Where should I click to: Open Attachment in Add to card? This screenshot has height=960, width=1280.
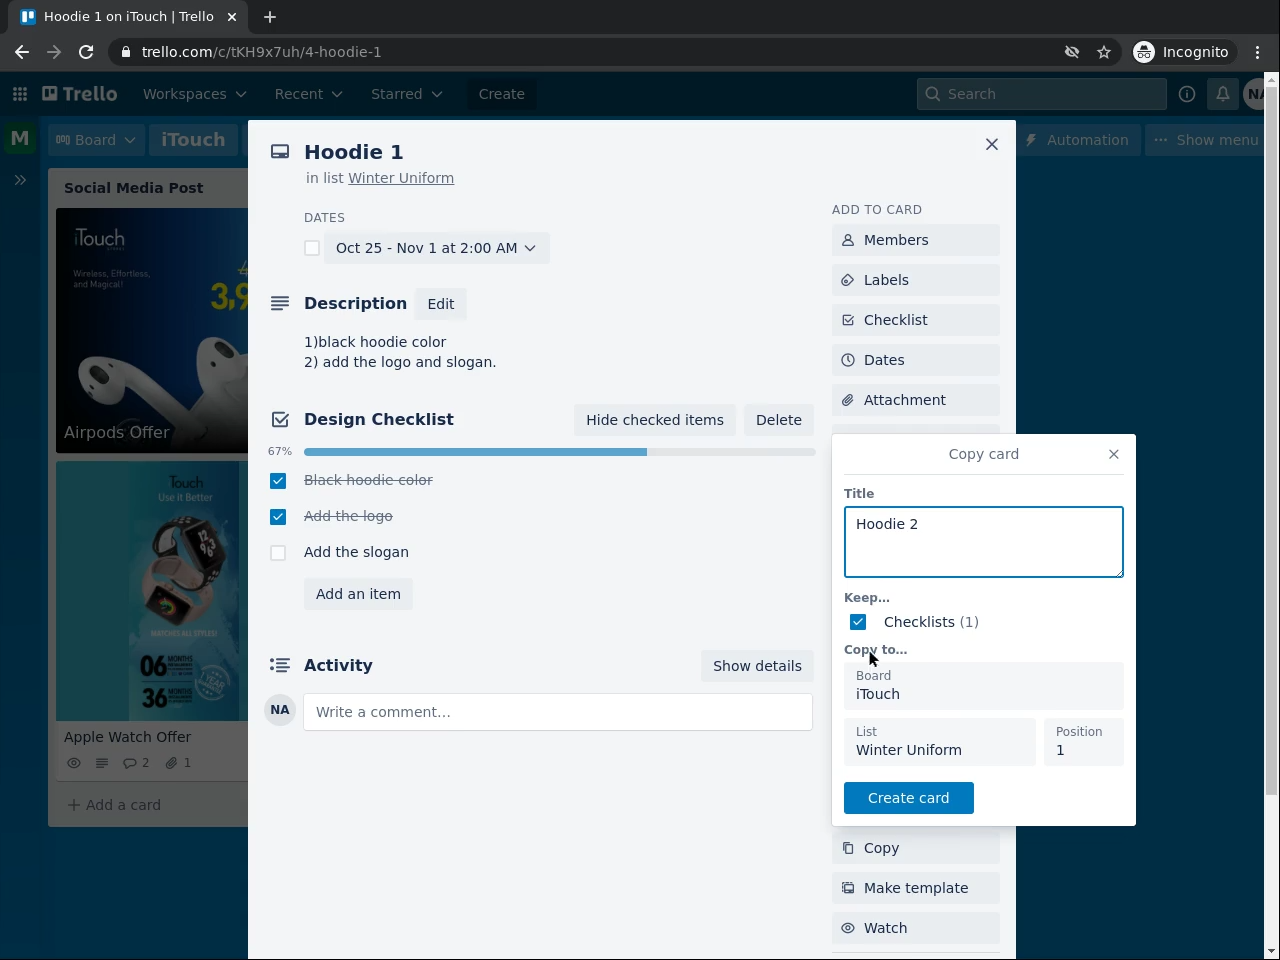pyautogui.click(x=916, y=400)
